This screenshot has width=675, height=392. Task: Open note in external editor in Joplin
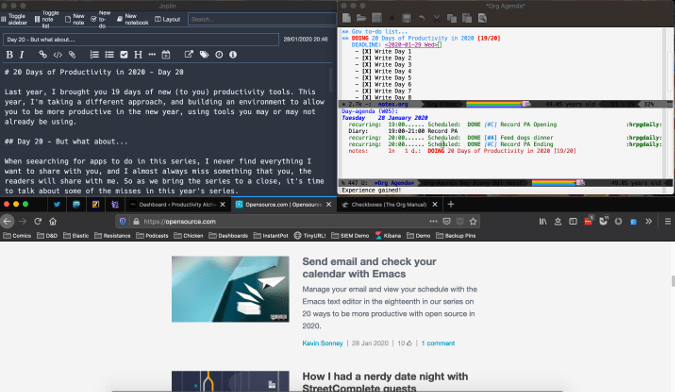click(x=189, y=55)
